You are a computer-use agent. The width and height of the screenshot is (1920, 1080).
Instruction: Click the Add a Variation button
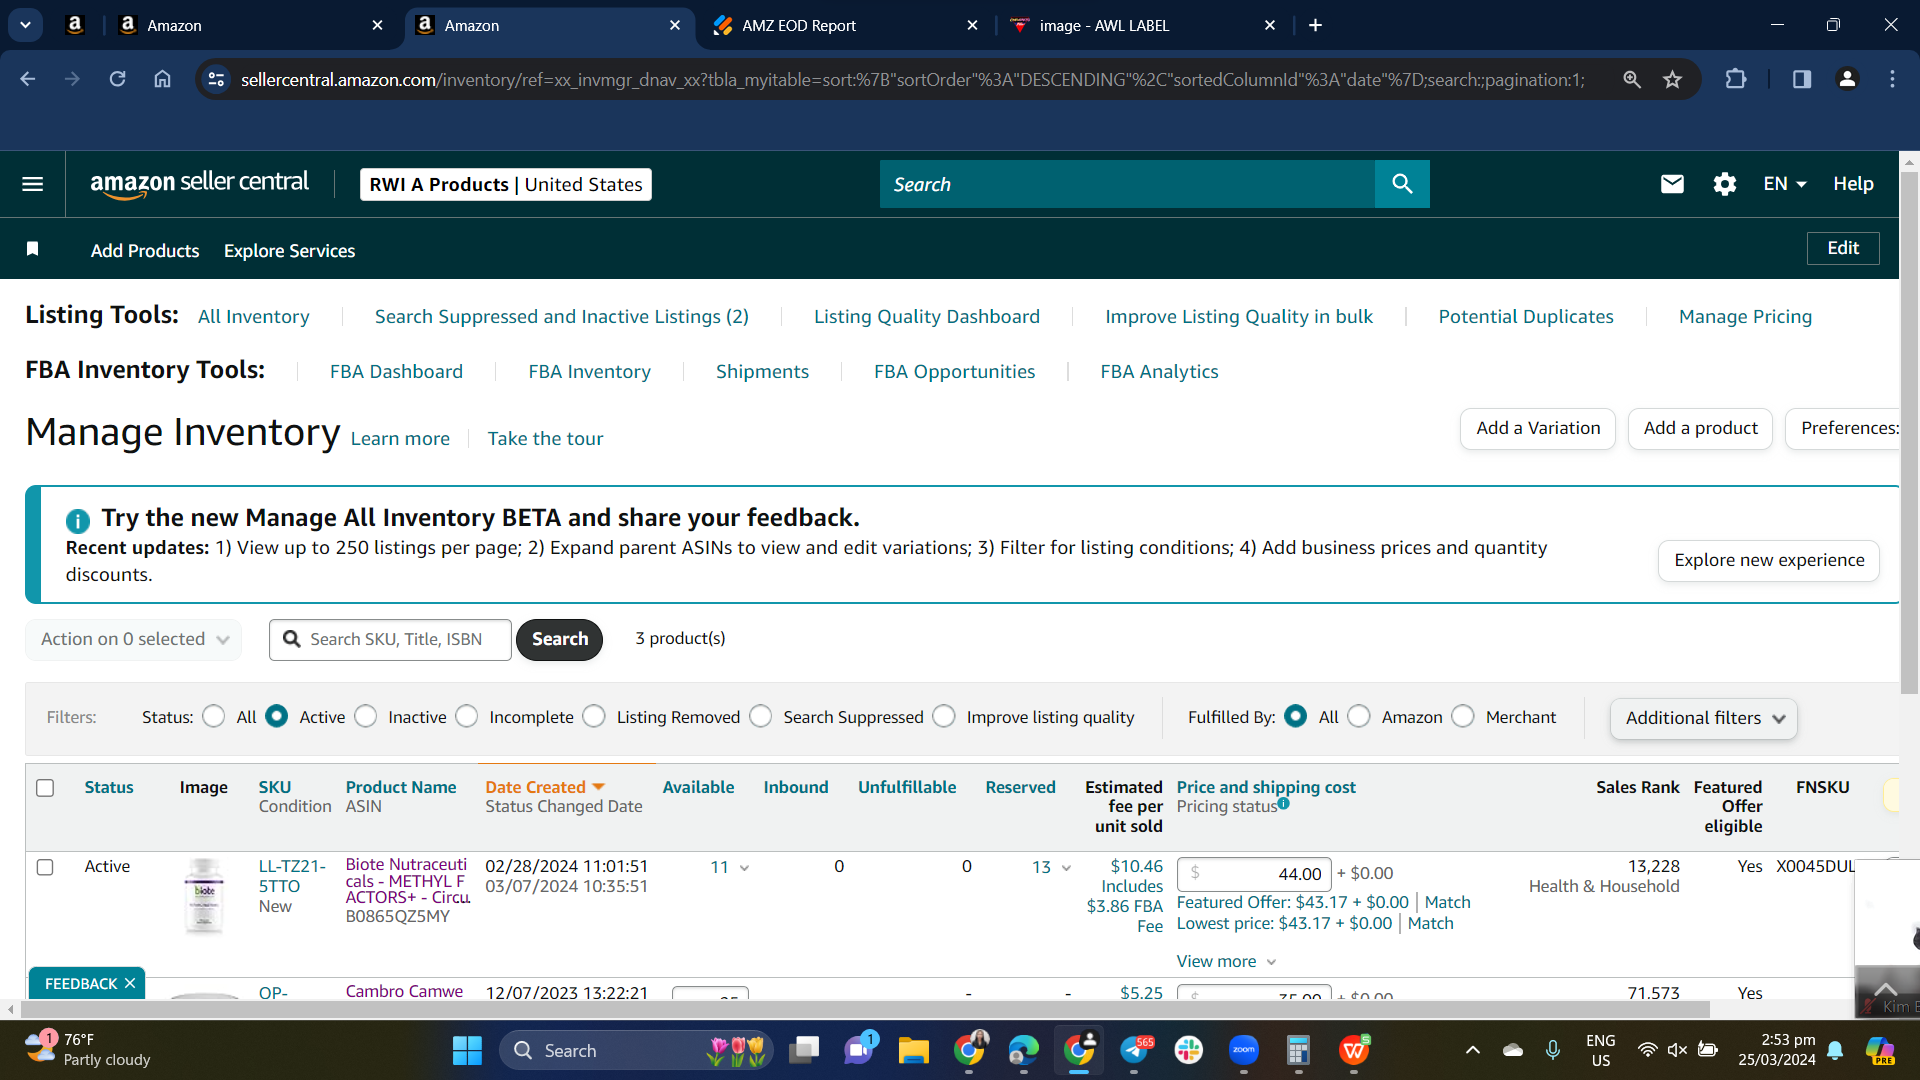click(1538, 428)
